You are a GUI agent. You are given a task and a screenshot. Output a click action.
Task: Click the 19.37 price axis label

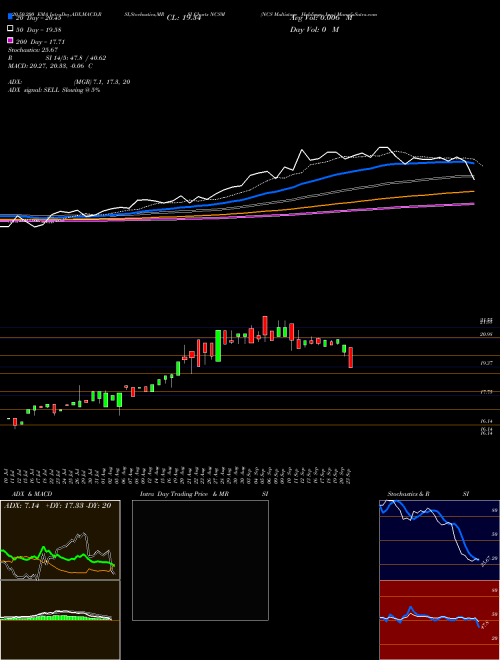(486, 363)
